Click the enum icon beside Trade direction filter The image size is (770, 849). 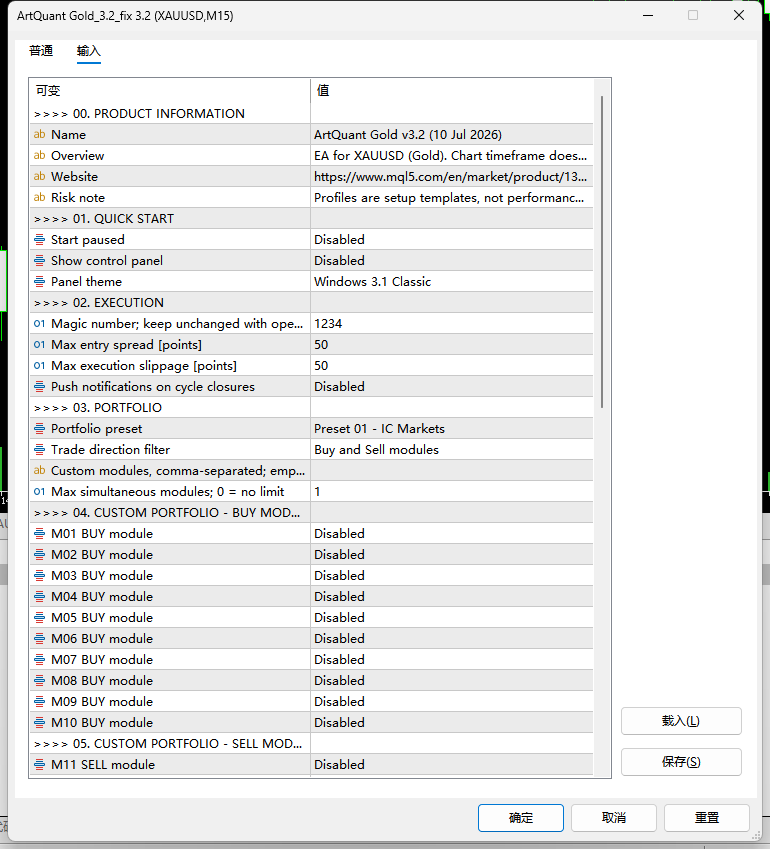coord(40,449)
